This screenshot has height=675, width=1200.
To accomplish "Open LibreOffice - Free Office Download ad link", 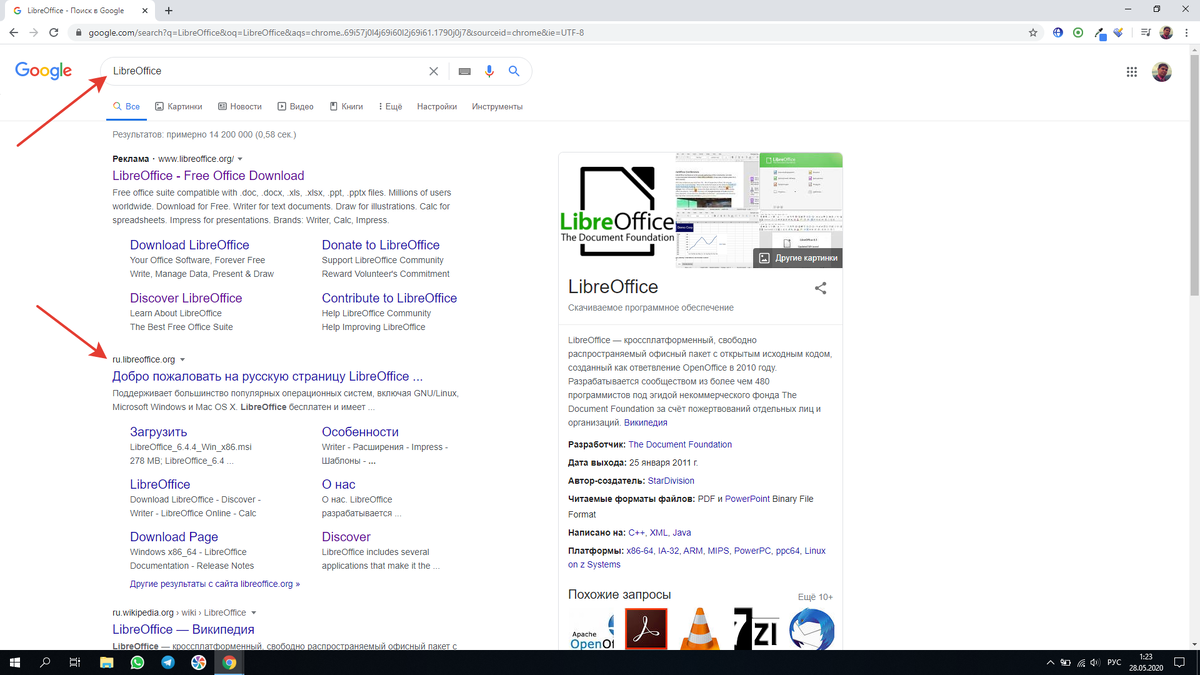I will [x=208, y=176].
